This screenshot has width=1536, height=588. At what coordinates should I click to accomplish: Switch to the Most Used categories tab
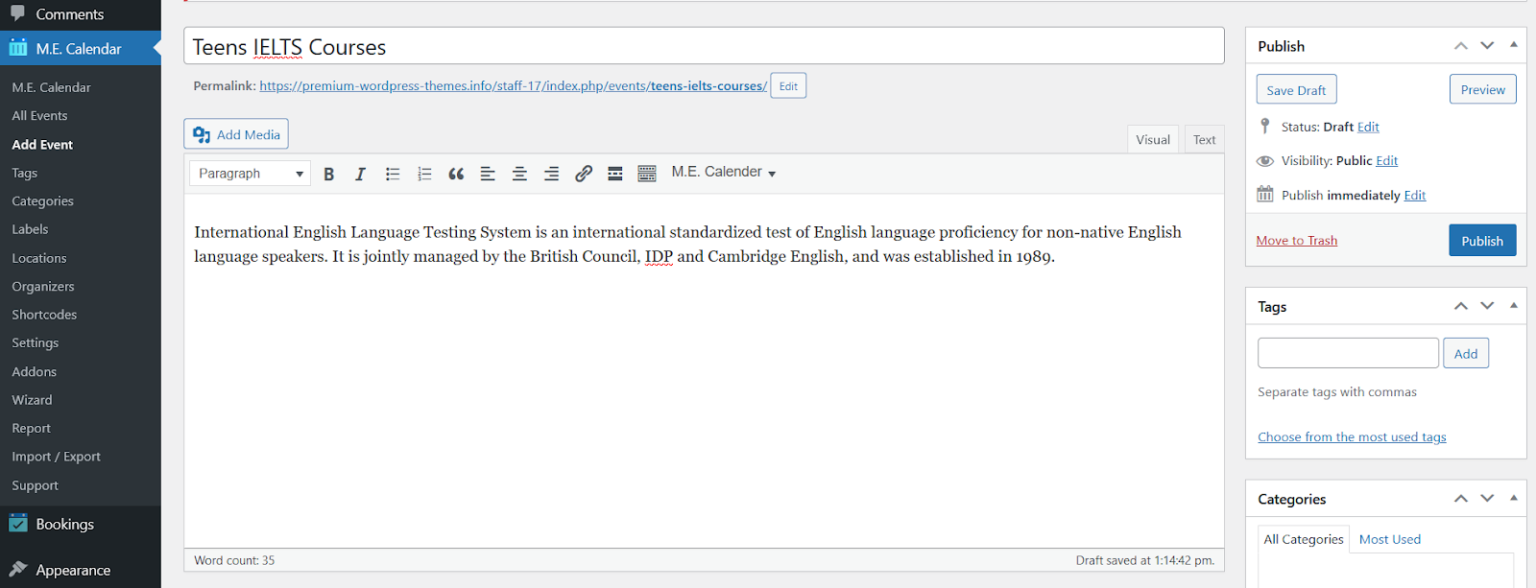point(1389,539)
